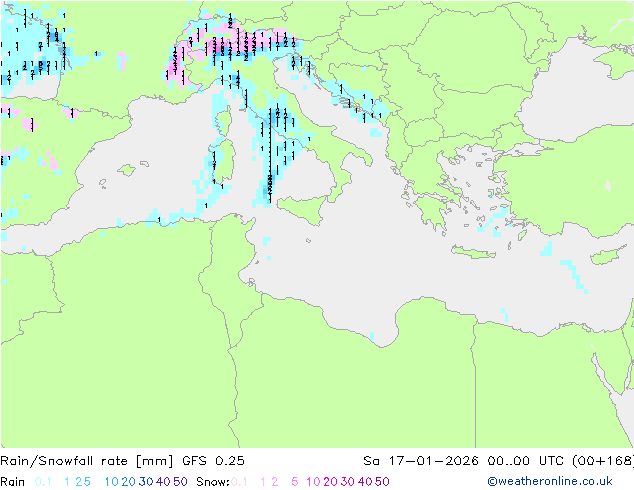Click the island of Crete on the map

(473, 252)
